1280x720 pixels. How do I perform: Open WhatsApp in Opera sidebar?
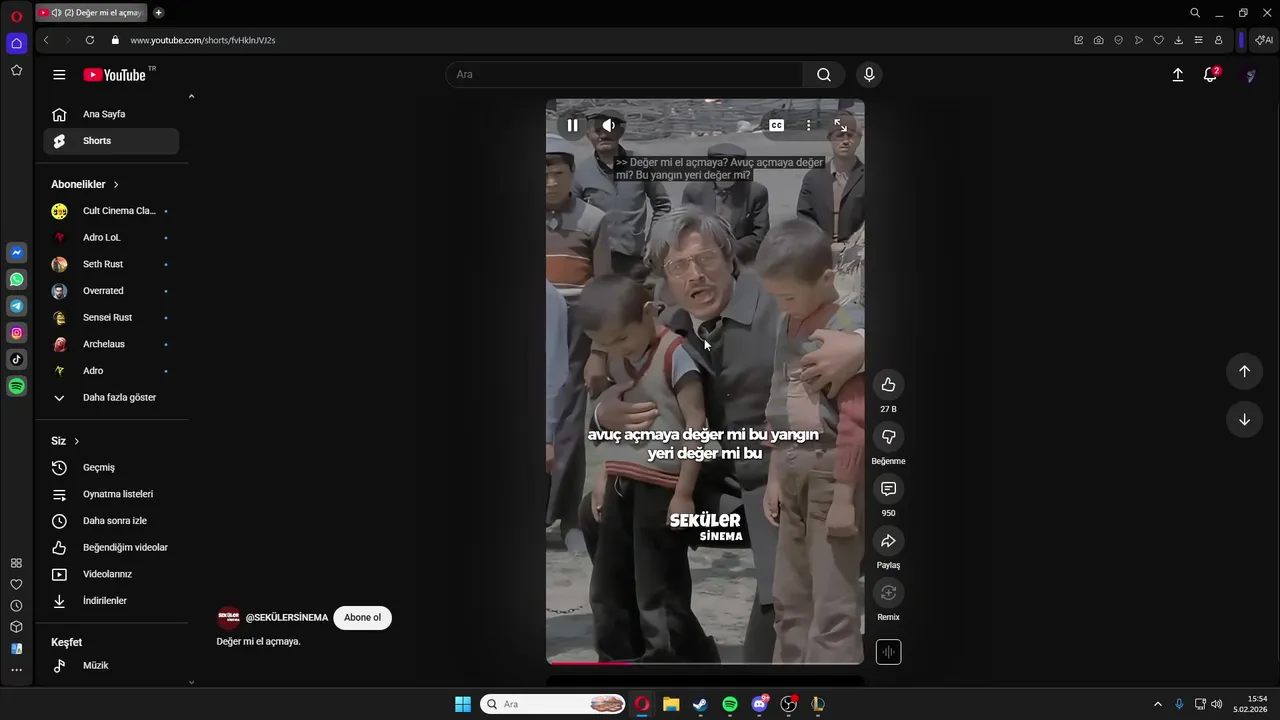pos(17,280)
